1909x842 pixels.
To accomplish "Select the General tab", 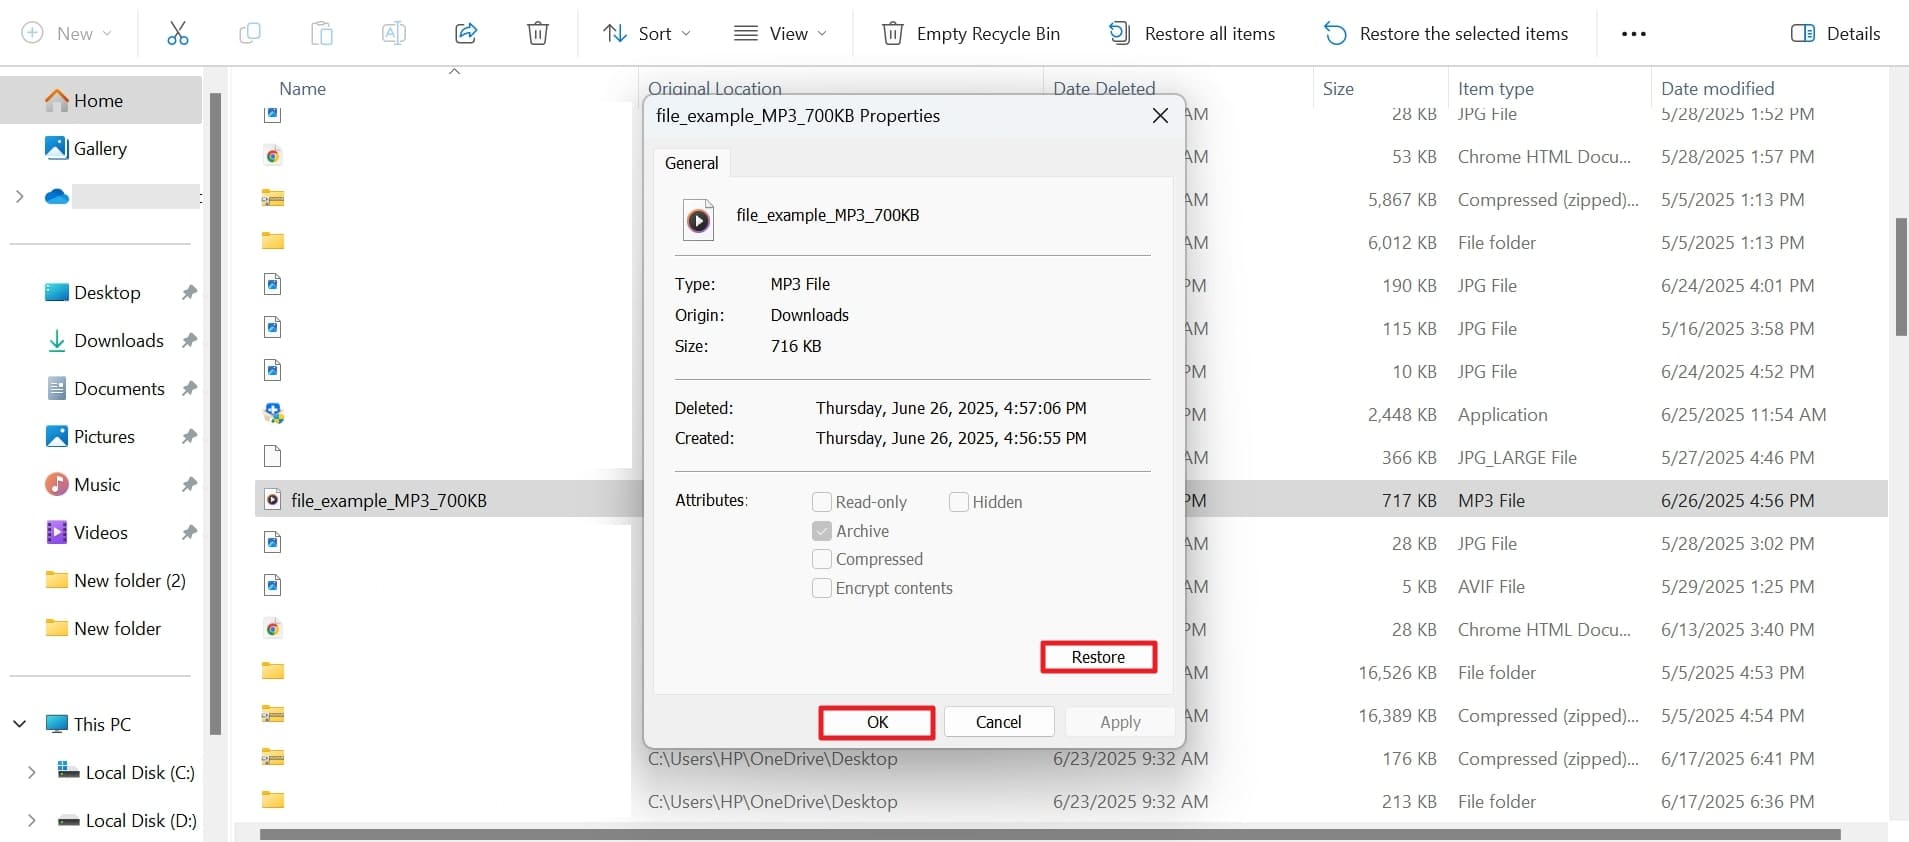I will coord(691,163).
